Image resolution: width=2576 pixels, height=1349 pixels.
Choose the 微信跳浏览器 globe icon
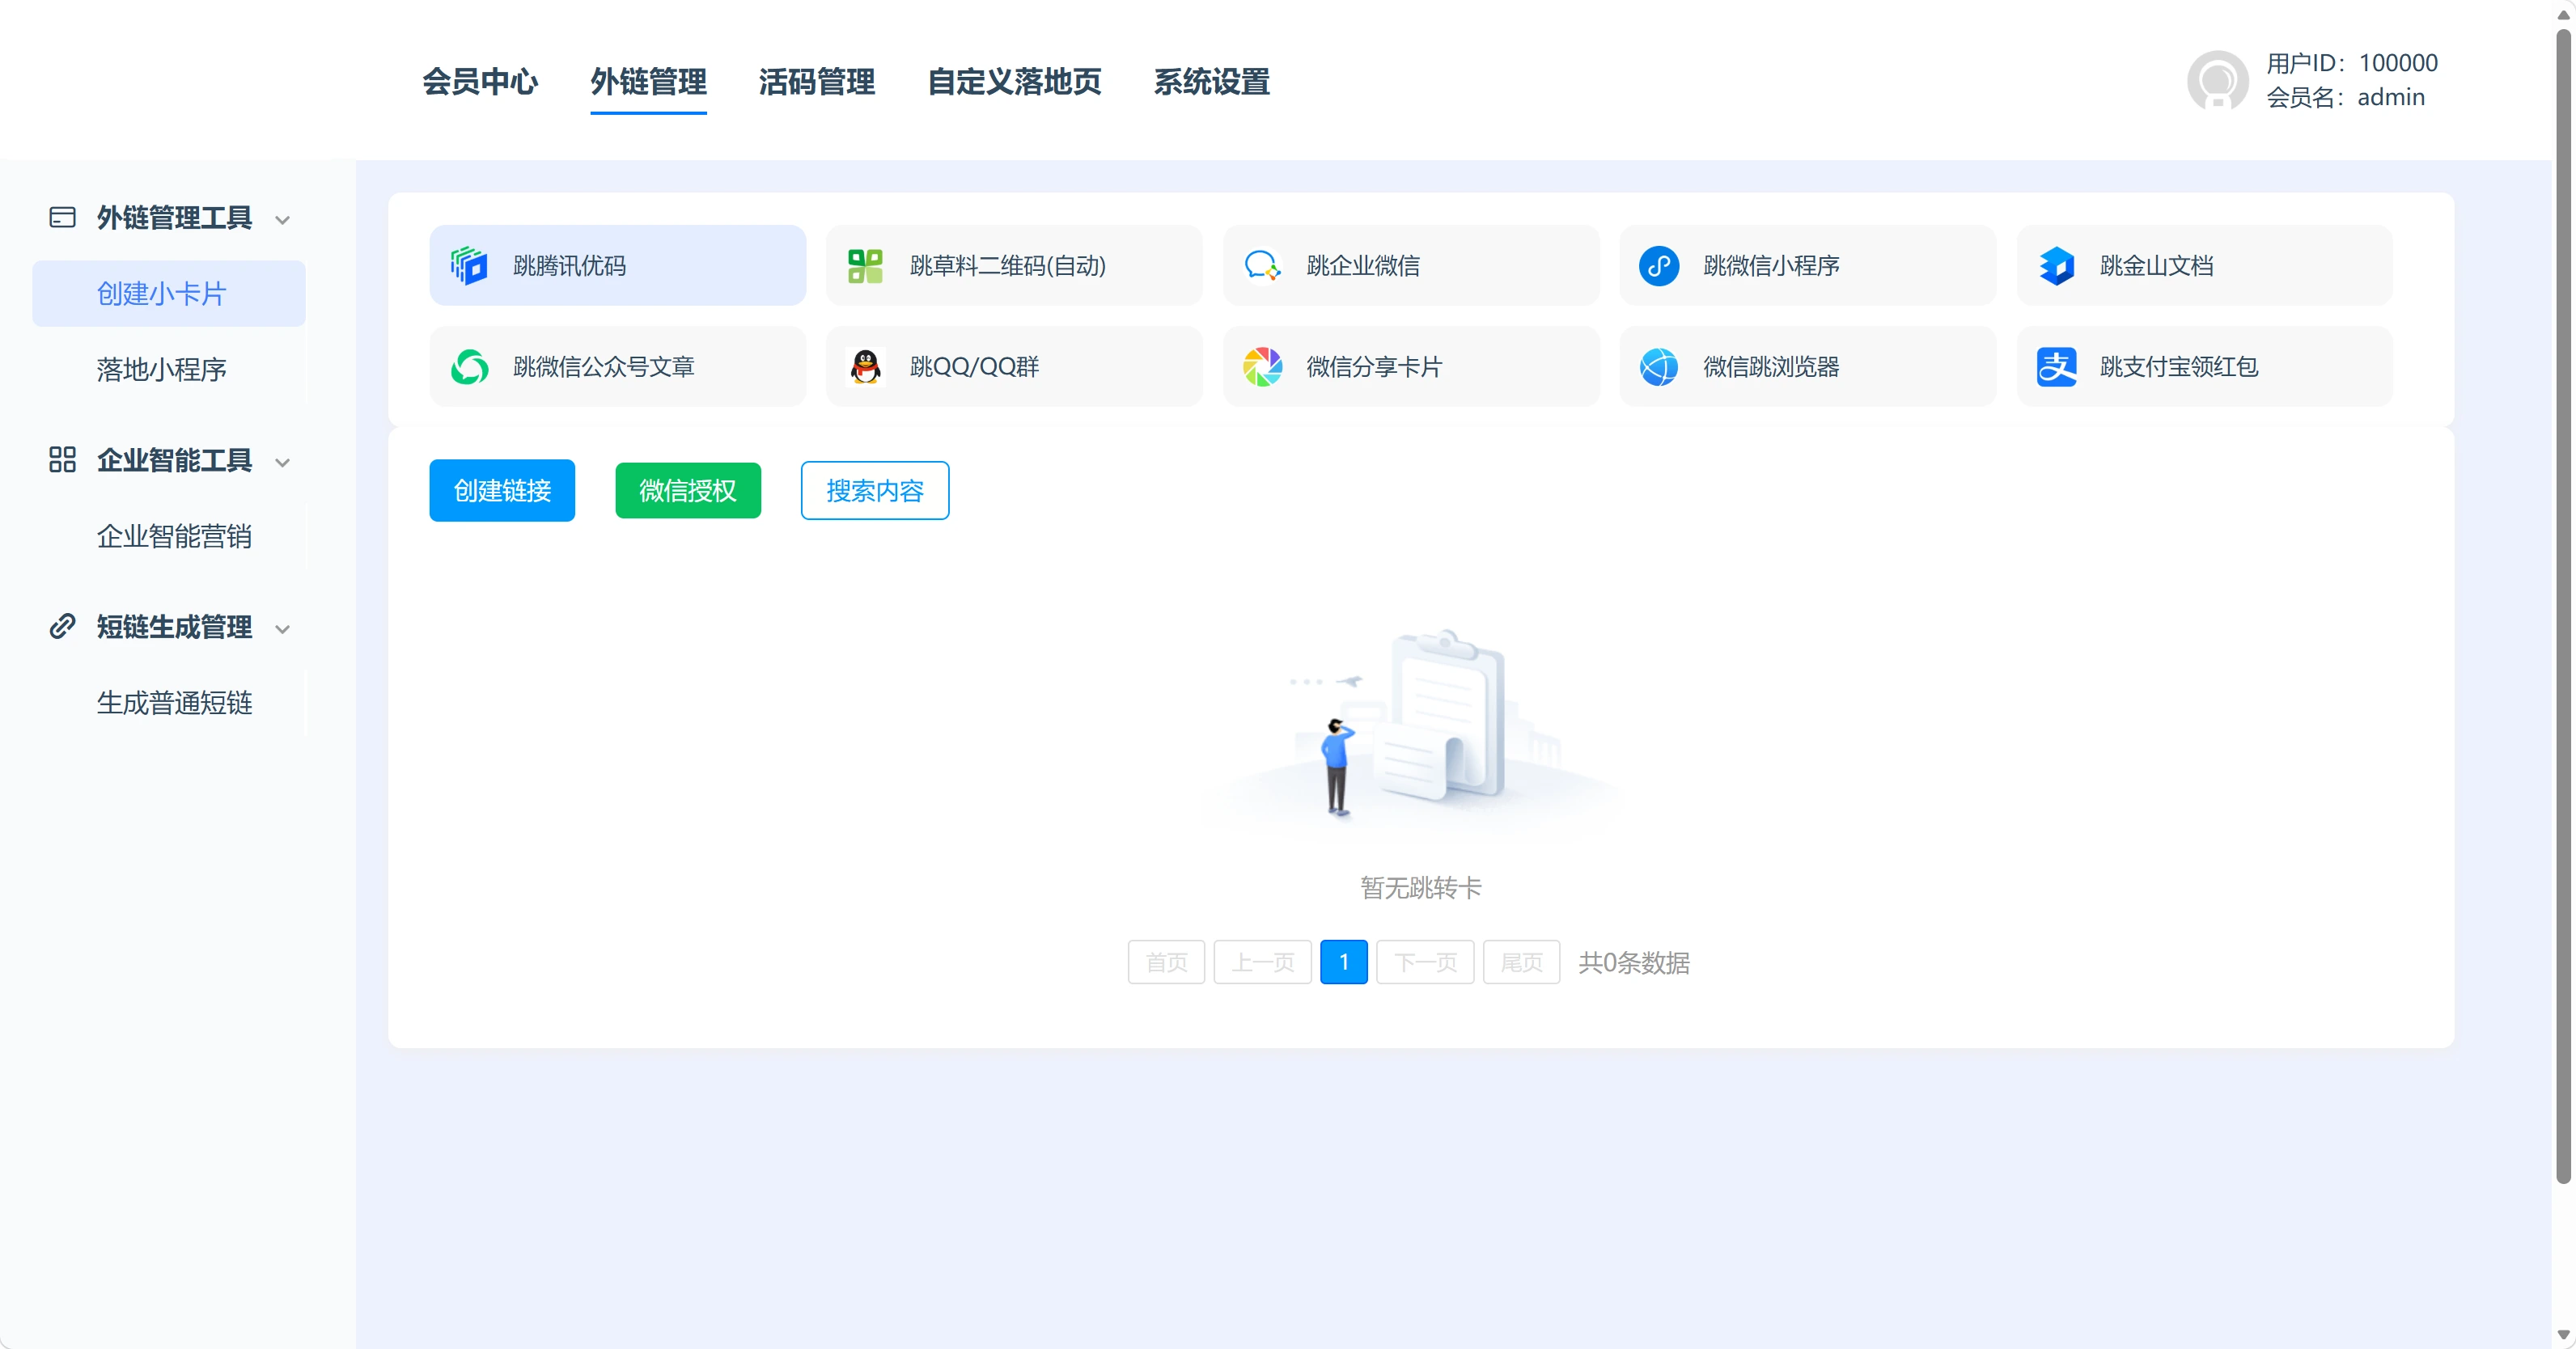point(1659,367)
